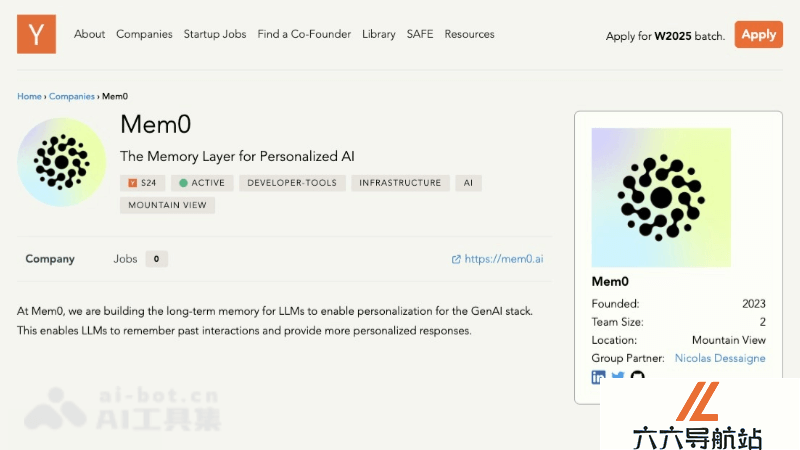
Task: Open the Companies navigation item
Action: (x=144, y=34)
